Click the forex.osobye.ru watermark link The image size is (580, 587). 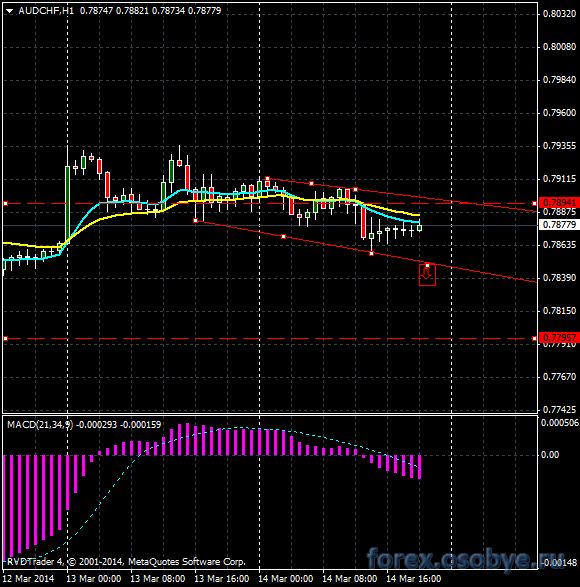465,560
